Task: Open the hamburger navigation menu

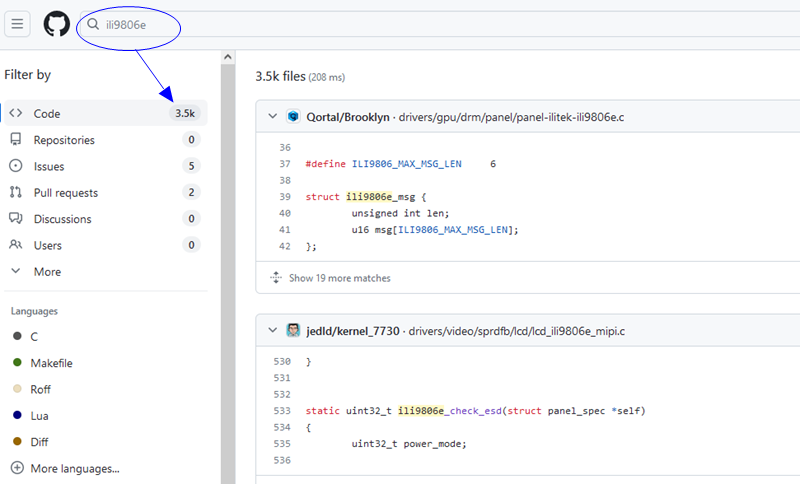Action: (17, 24)
